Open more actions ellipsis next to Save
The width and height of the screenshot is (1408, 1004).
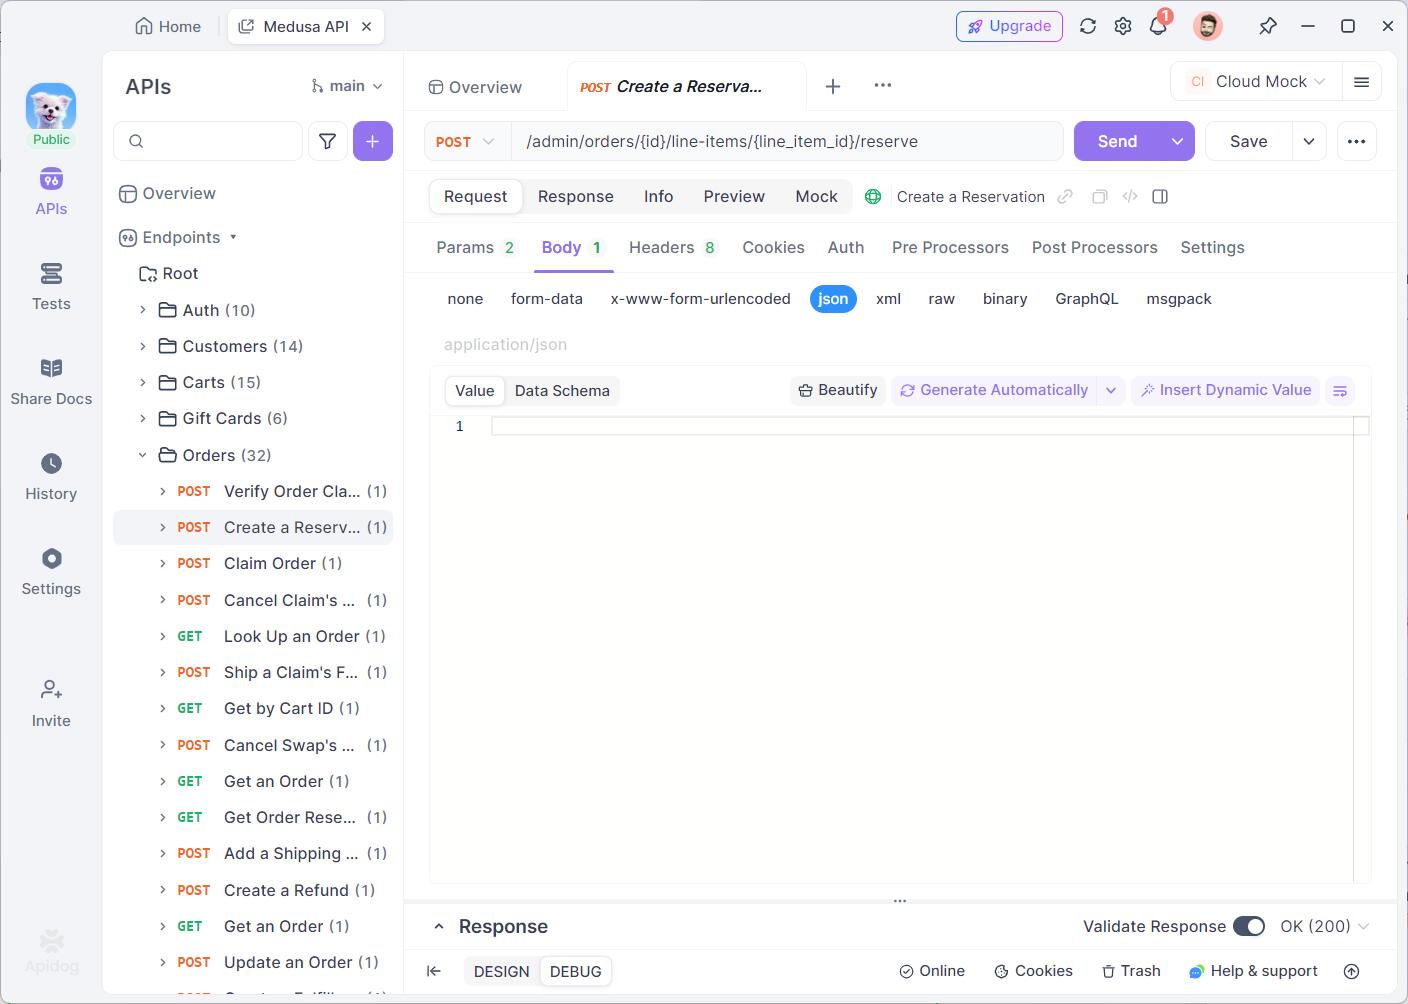coord(1356,142)
